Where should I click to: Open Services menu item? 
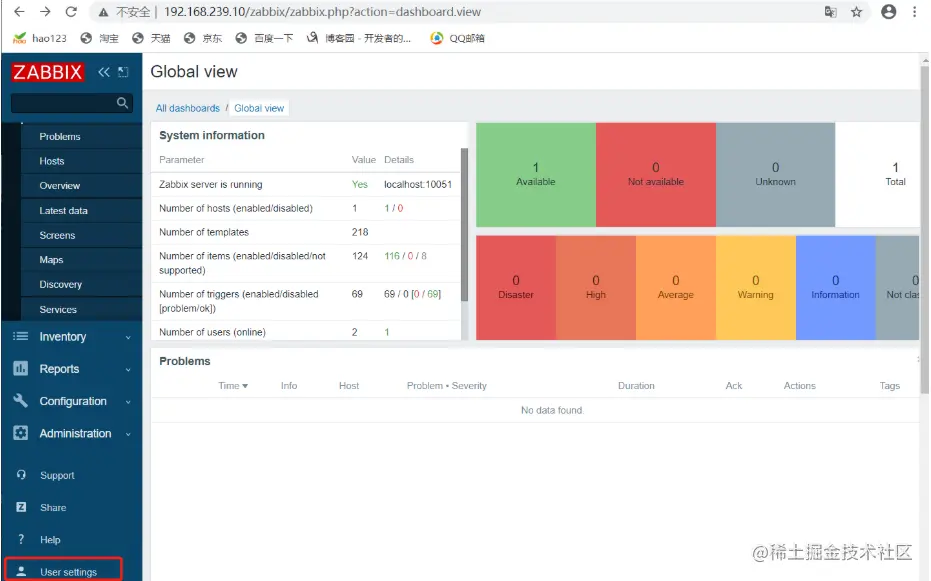point(58,310)
